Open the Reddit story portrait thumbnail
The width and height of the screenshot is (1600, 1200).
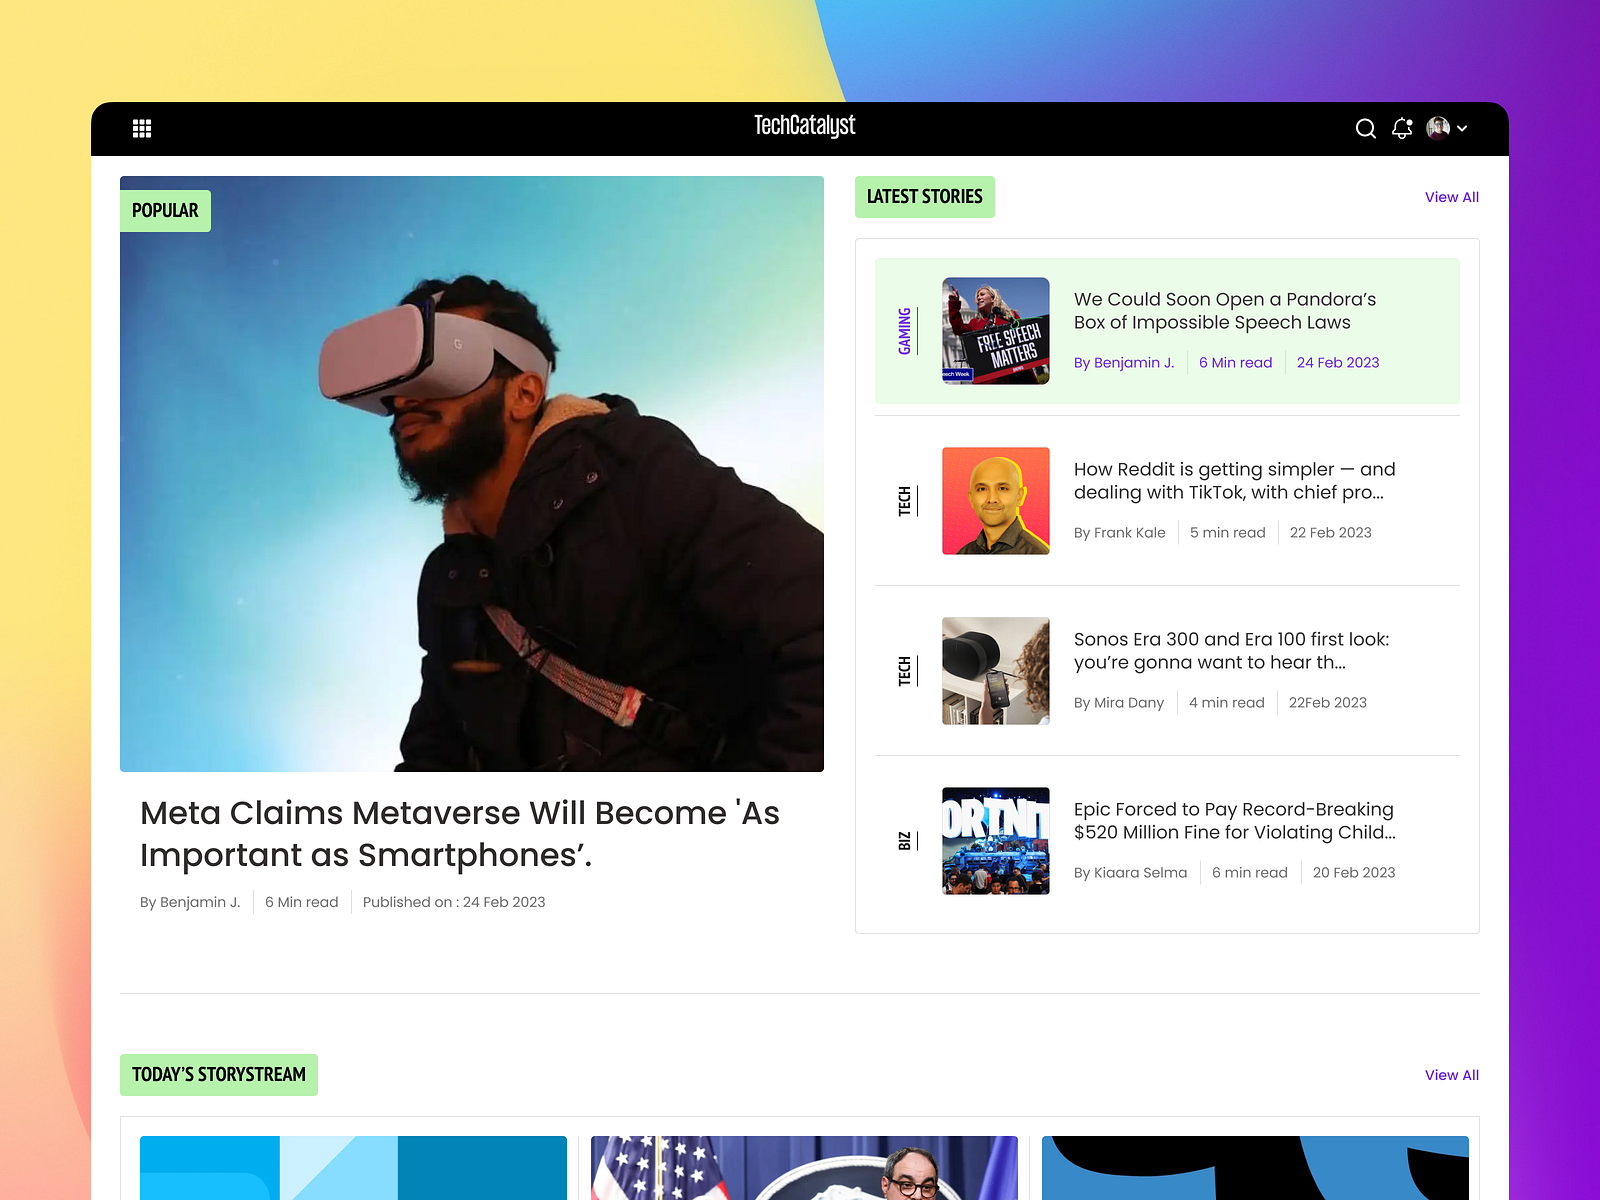pyautogui.click(x=996, y=501)
